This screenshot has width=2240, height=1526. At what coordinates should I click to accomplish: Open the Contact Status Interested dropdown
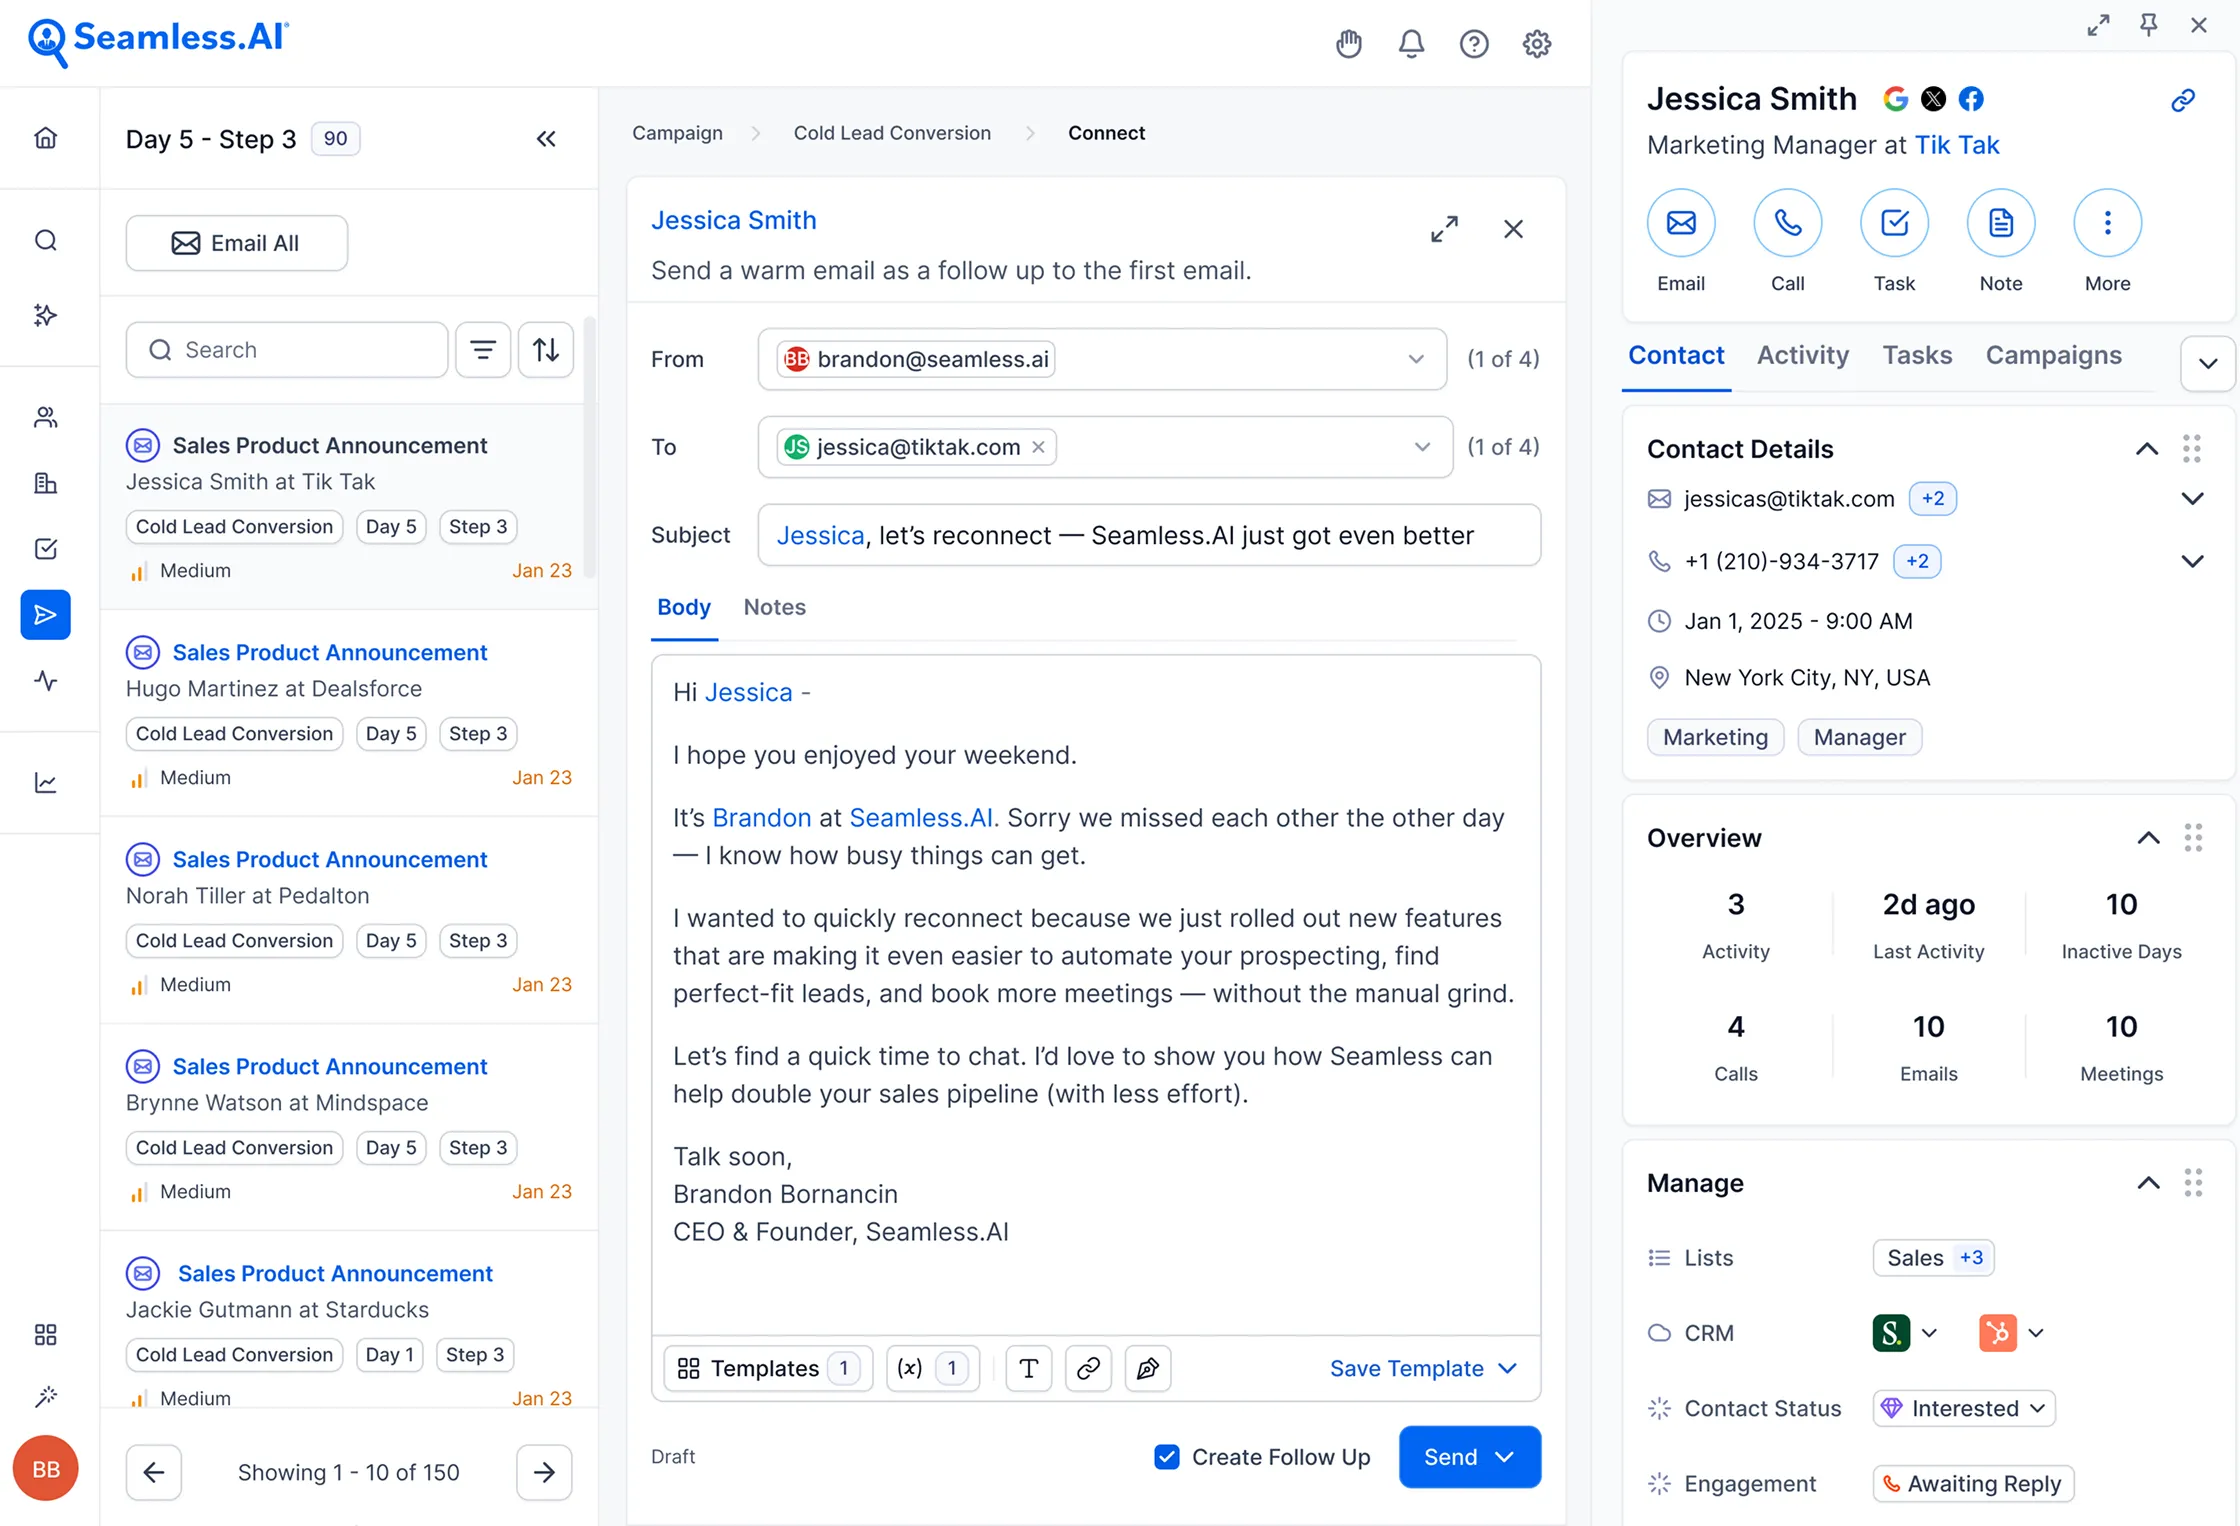click(x=1962, y=1408)
